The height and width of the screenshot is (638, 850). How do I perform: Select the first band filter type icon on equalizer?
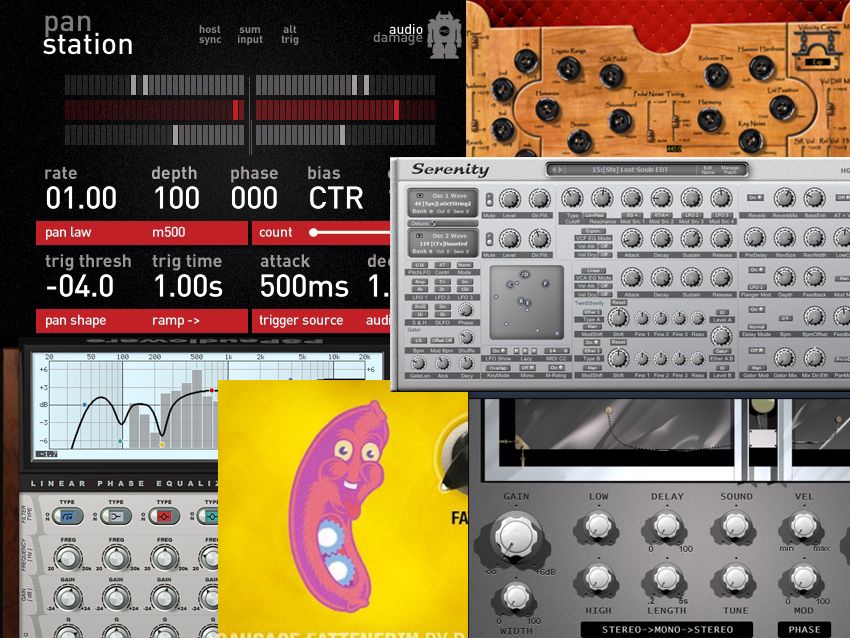point(68,516)
